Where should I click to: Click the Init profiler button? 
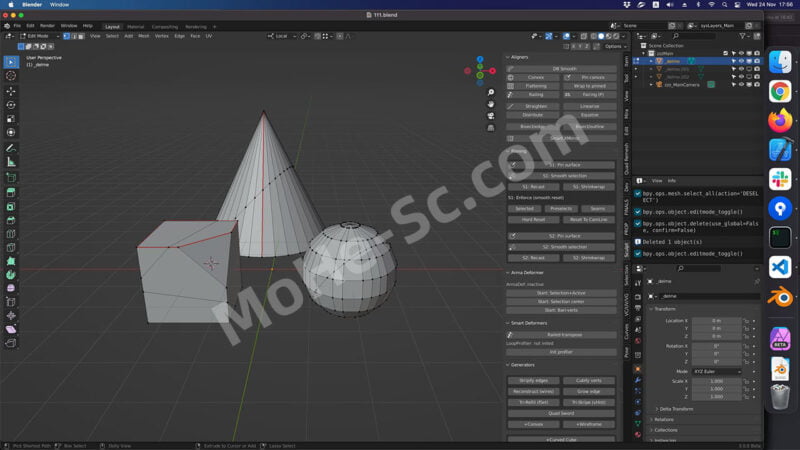(561, 353)
